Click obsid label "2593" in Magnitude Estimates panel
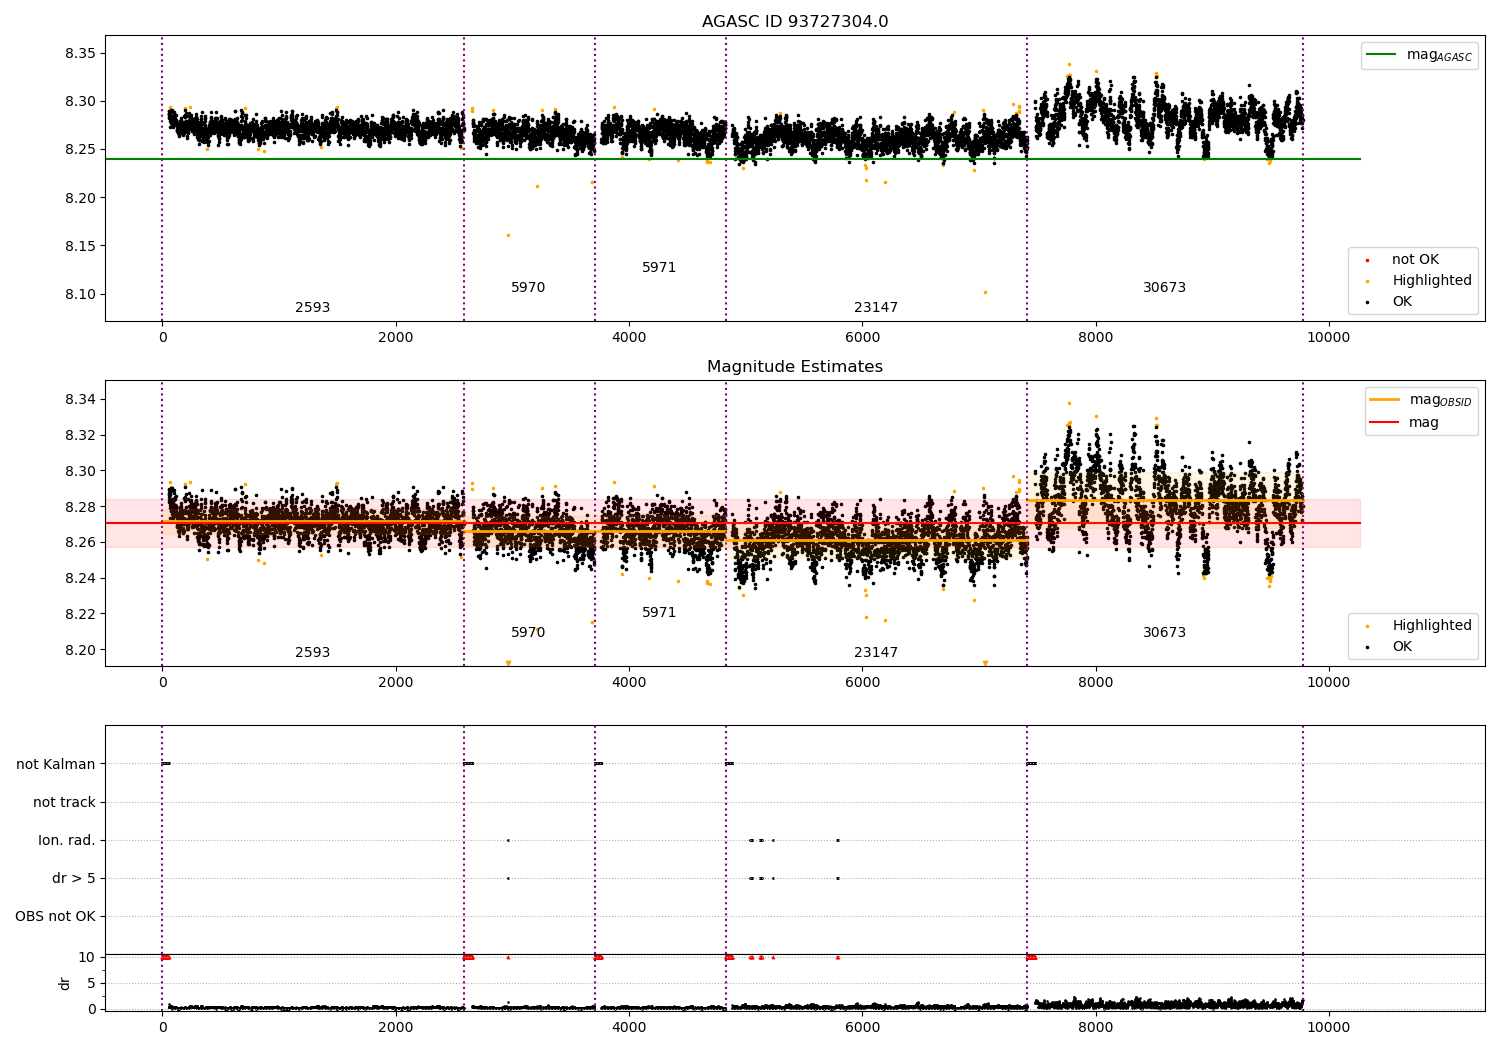1500x1050 pixels. (312, 653)
